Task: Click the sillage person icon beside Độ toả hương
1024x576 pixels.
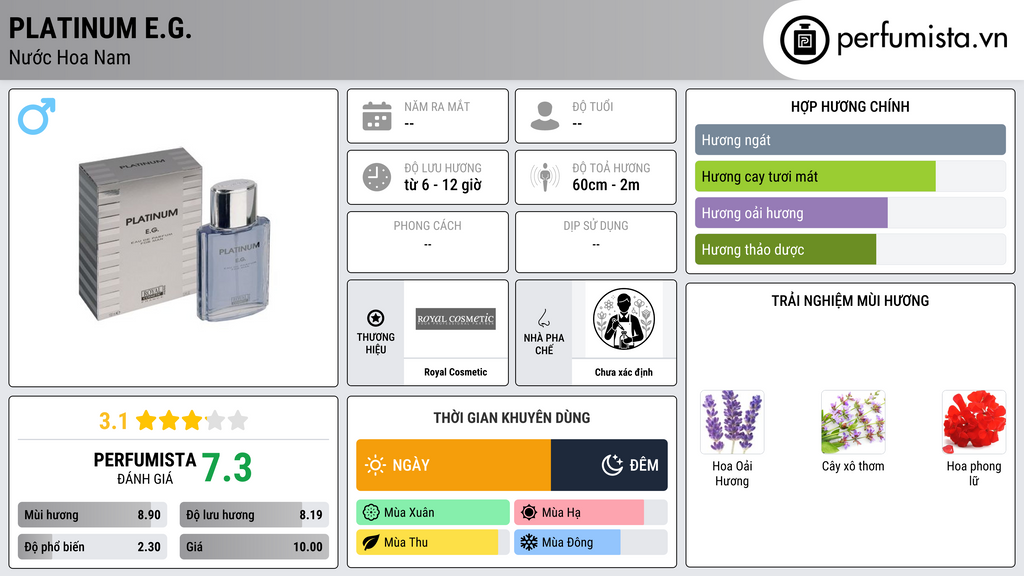Action: point(545,177)
